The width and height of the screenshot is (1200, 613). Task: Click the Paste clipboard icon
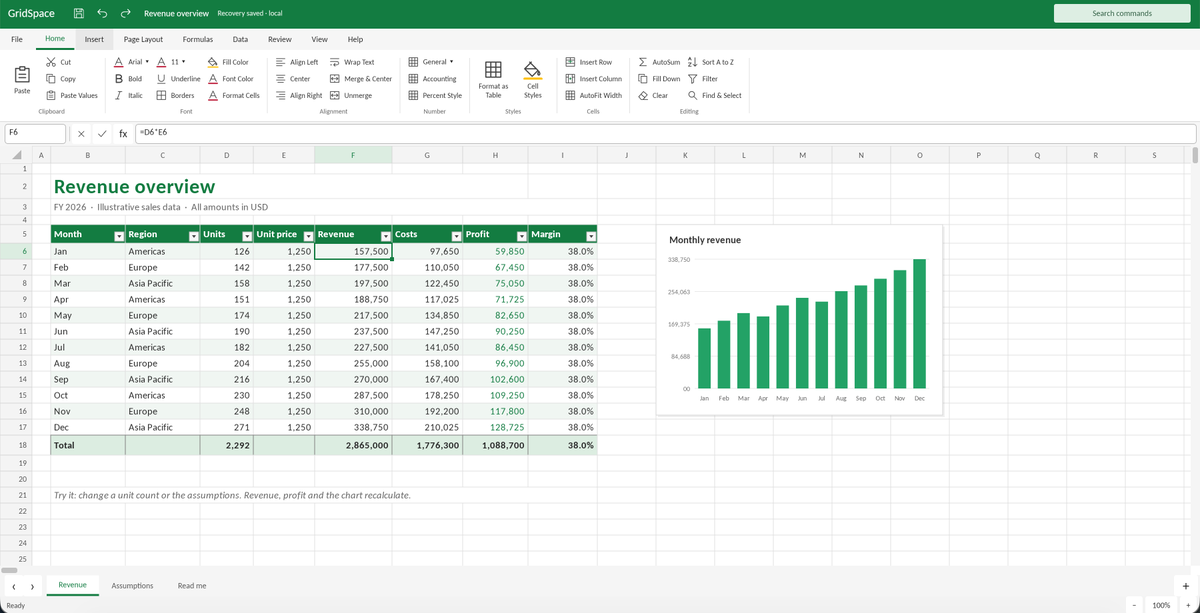click(x=22, y=77)
